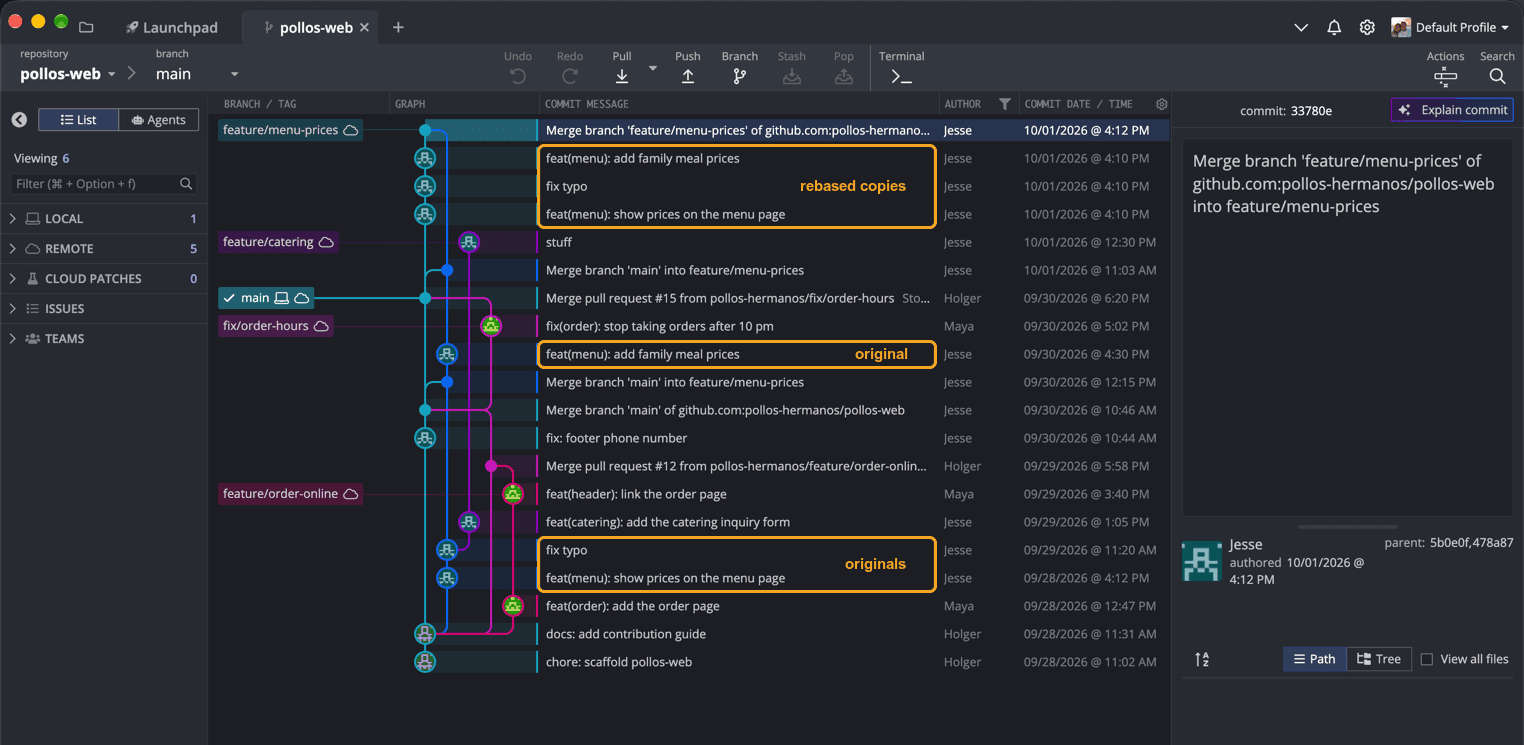Switch the left panel to Agents view
Screen dimensions: 1524x745
click(158, 120)
